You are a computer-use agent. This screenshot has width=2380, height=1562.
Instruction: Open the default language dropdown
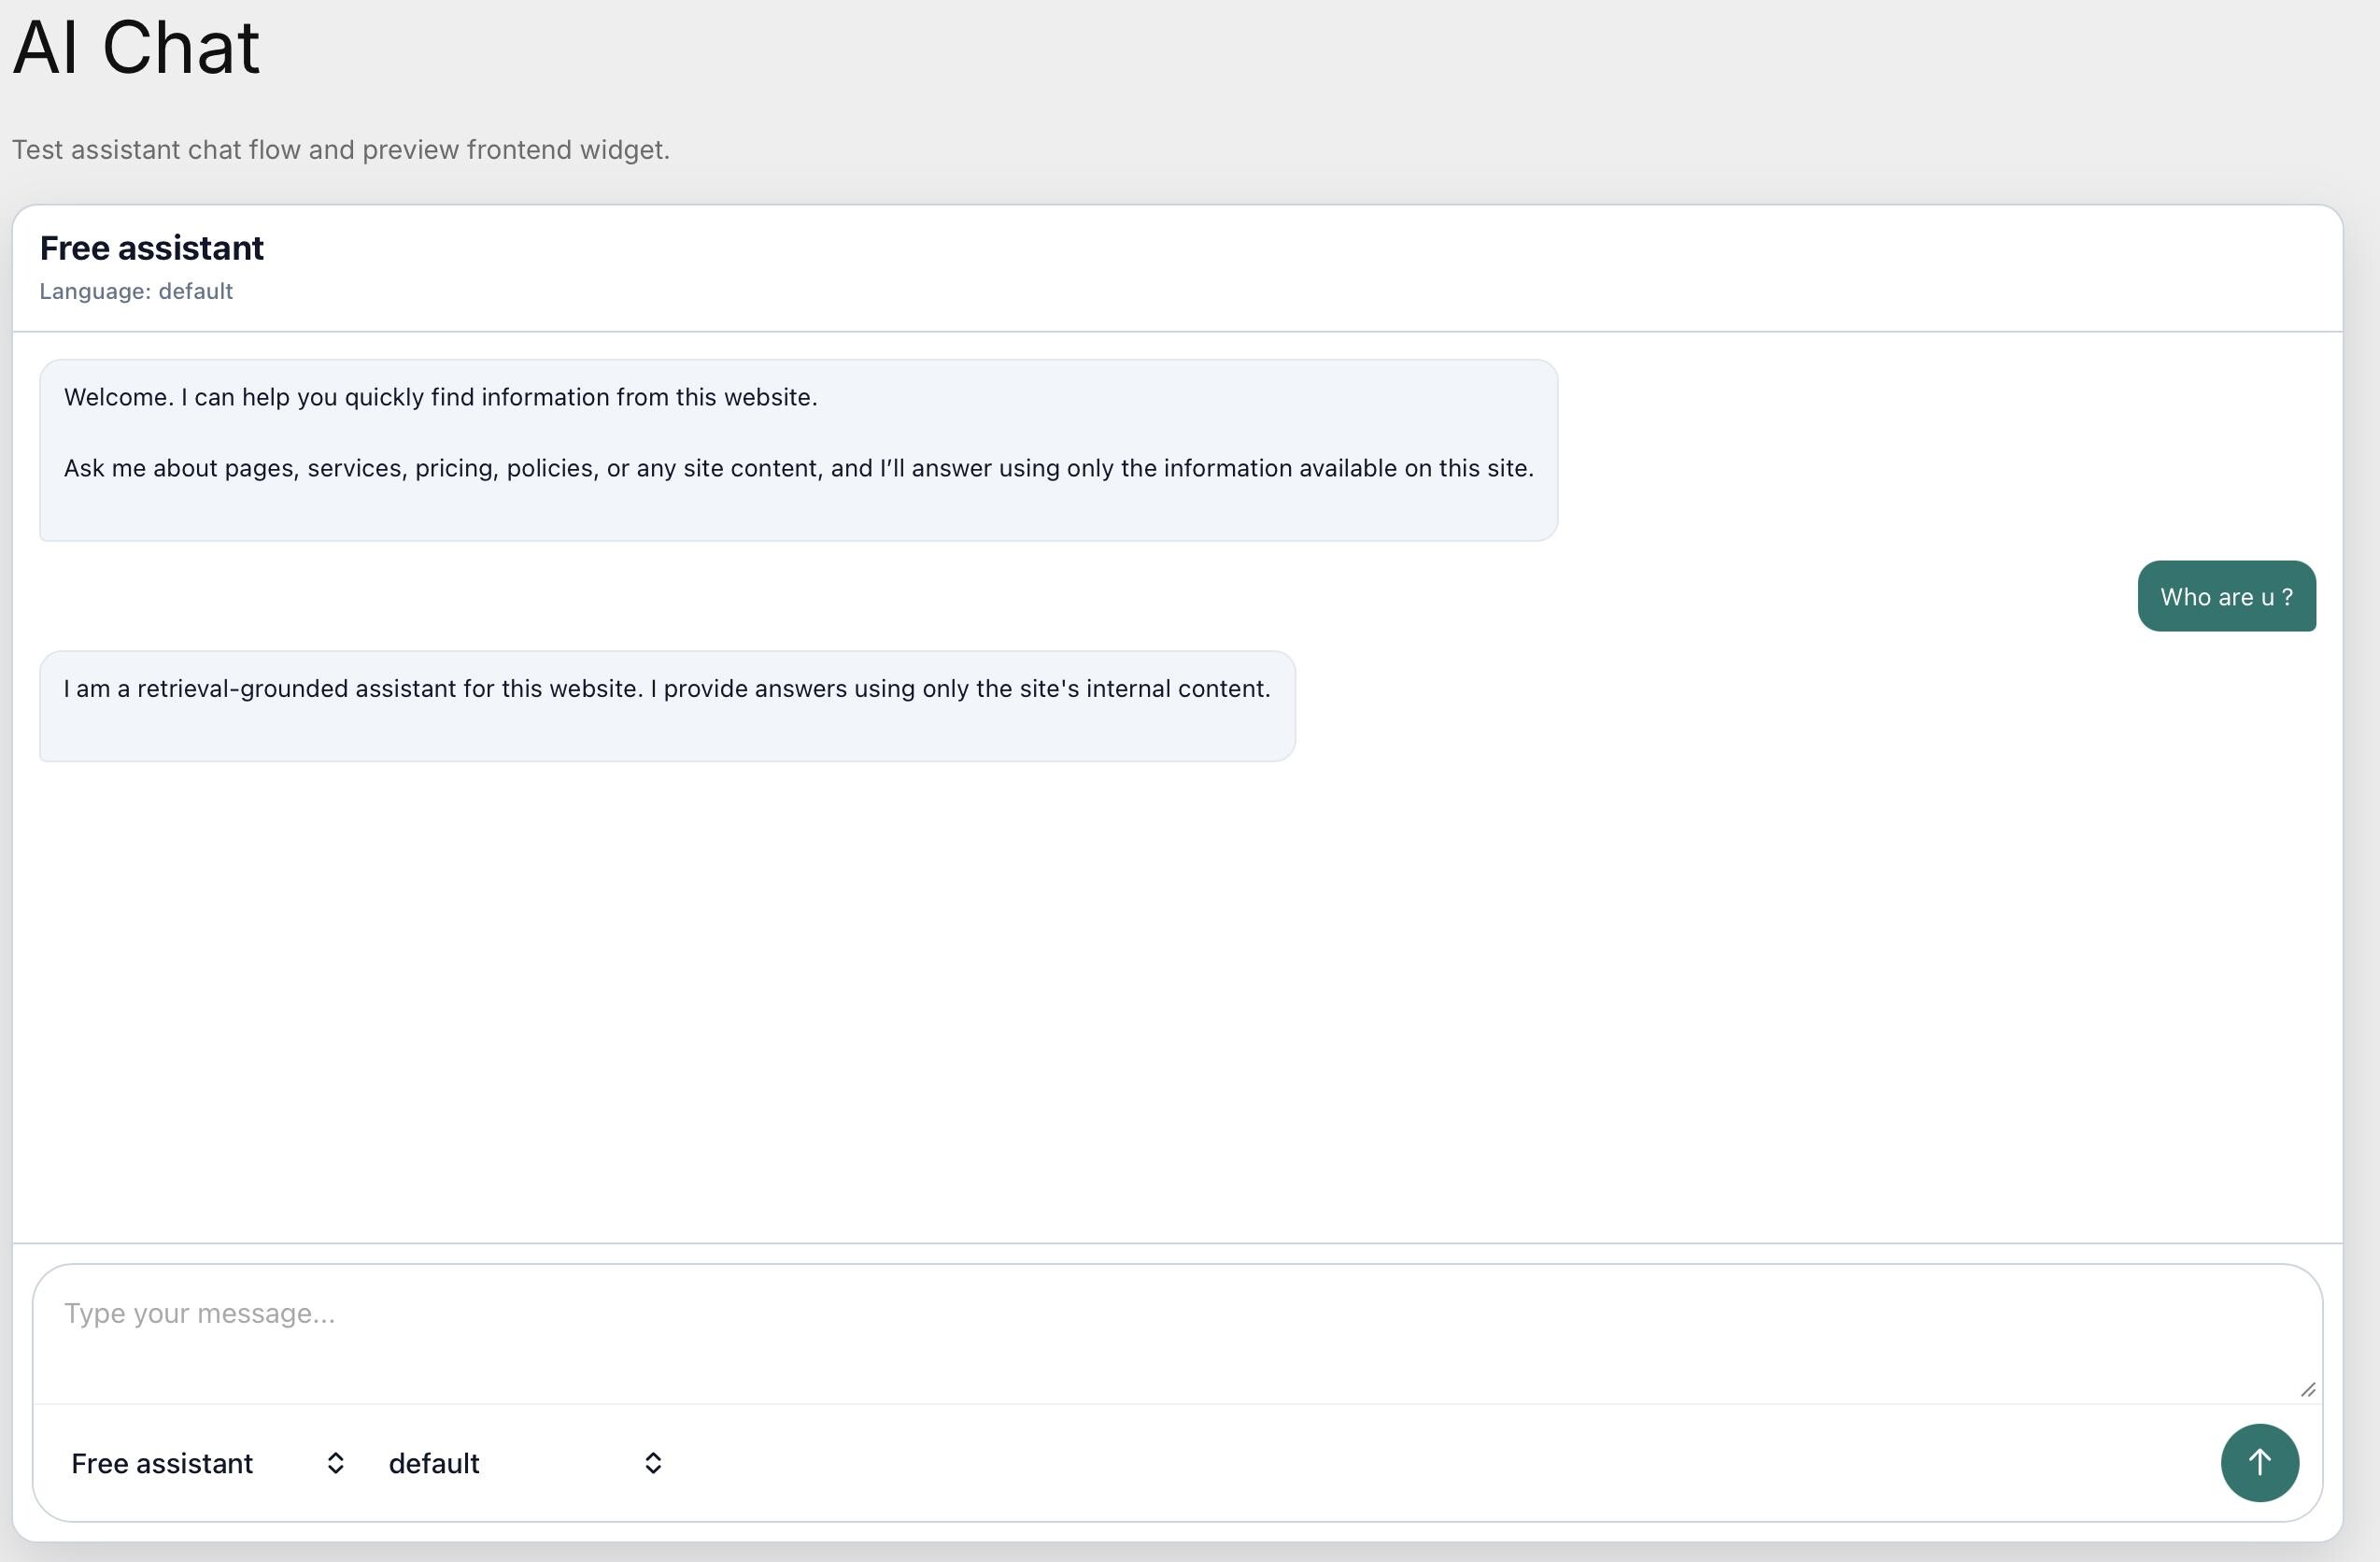coord(520,1463)
